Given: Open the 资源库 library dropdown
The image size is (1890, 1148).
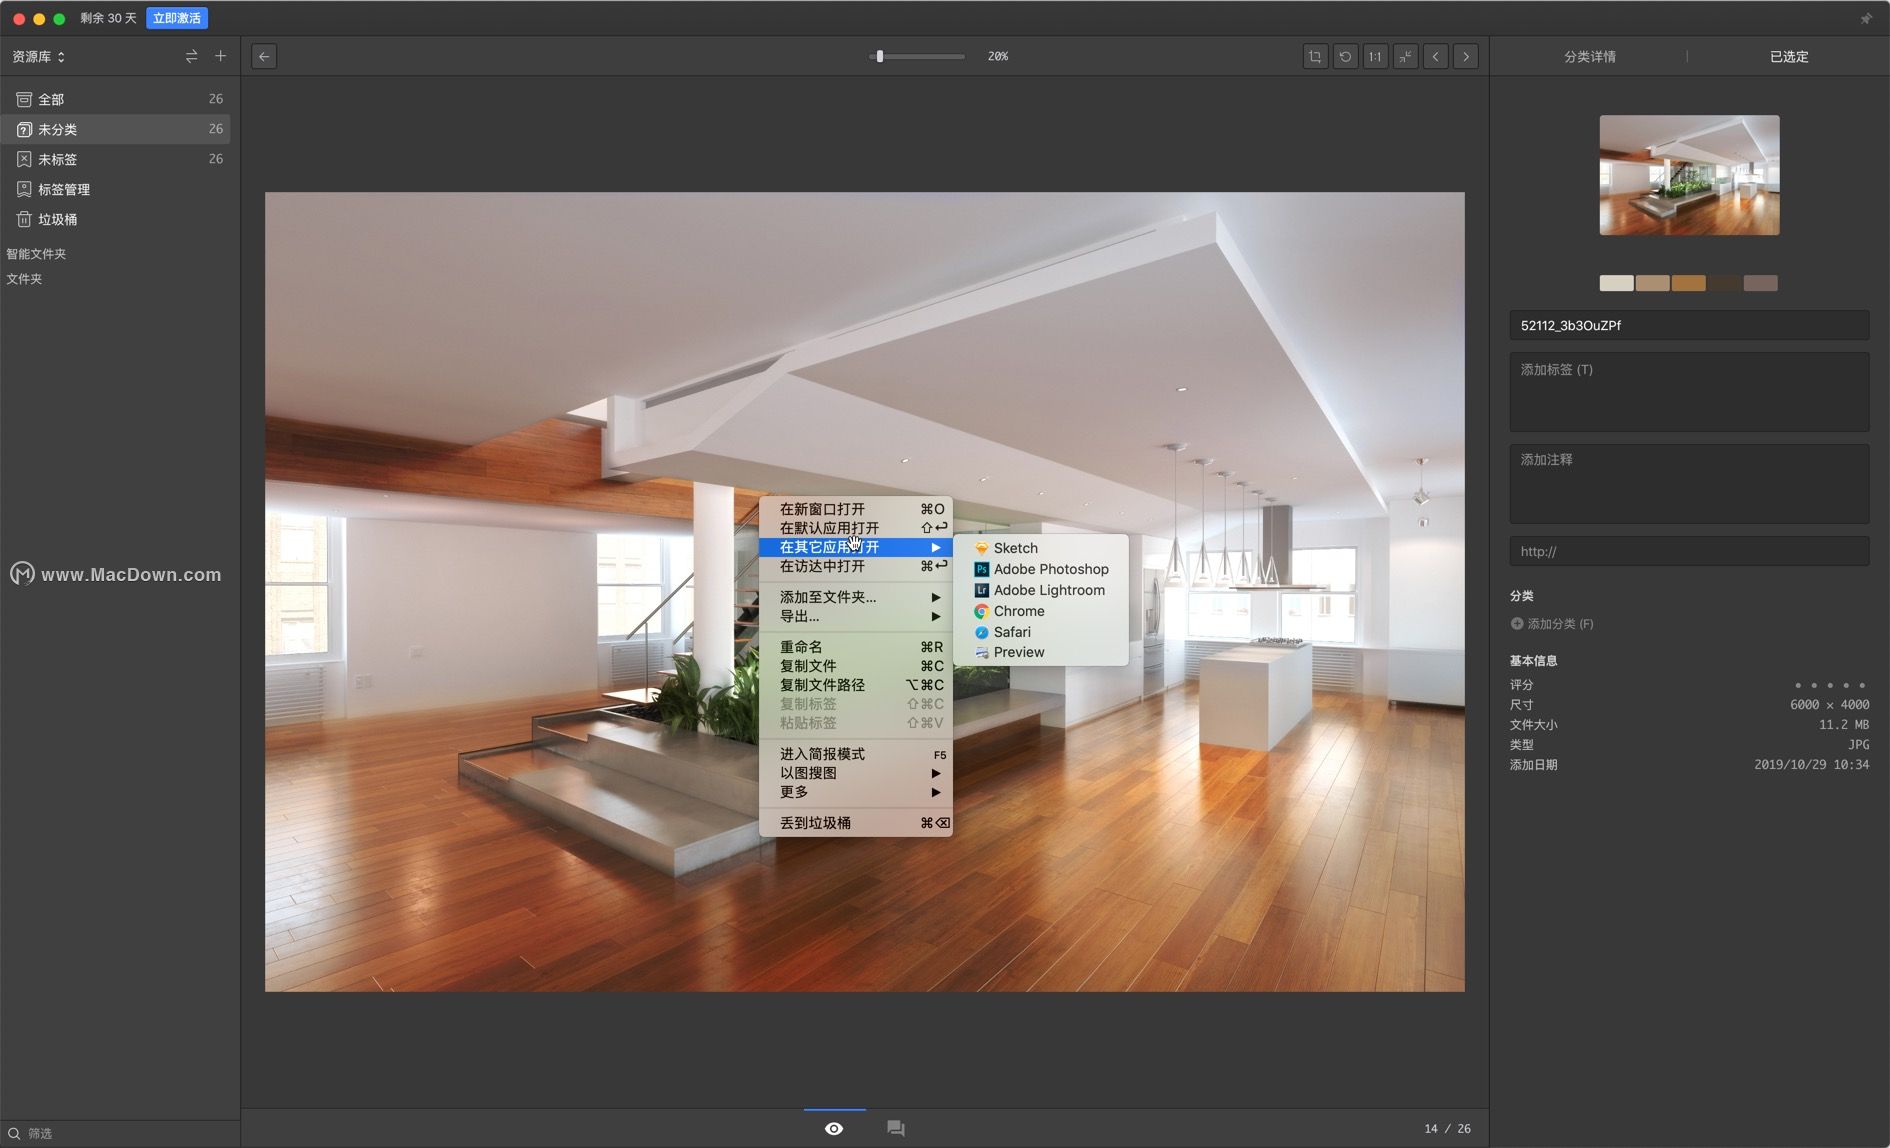Looking at the screenshot, I should click(x=39, y=57).
